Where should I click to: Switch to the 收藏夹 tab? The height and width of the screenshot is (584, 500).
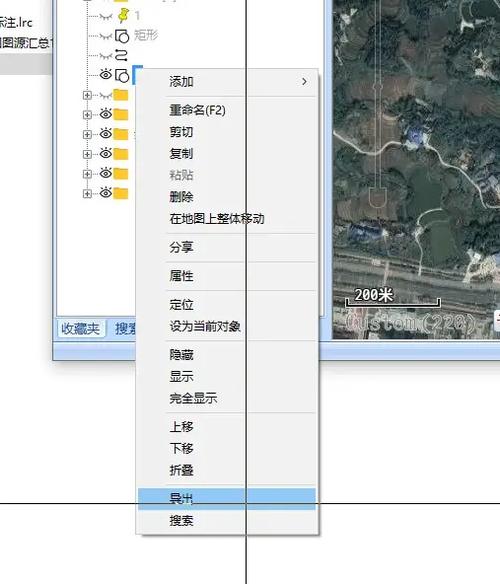81,328
